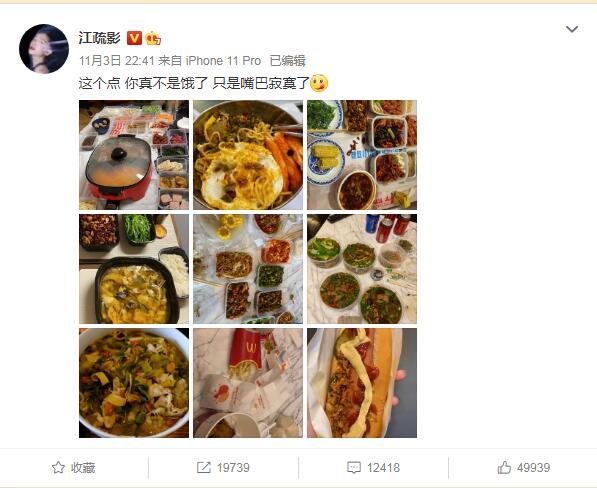The image size is (597, 488).
Task: Favorite the post with star 收藏 icon
Action: 58,467
